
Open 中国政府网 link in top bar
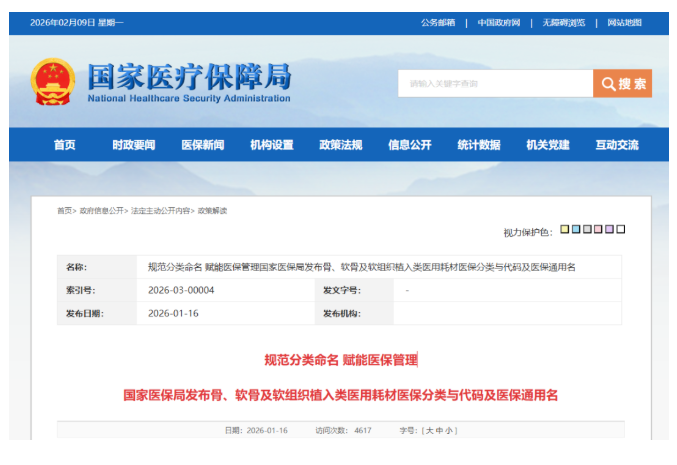[498, 22]
